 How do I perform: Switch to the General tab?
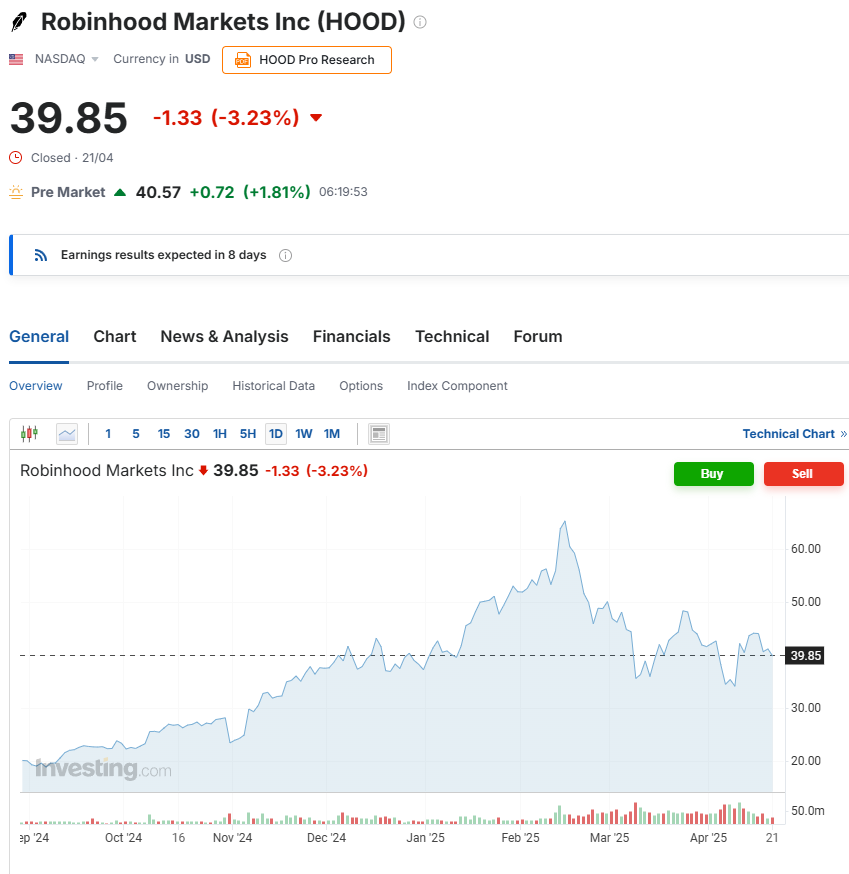click(x=39, y=337)
